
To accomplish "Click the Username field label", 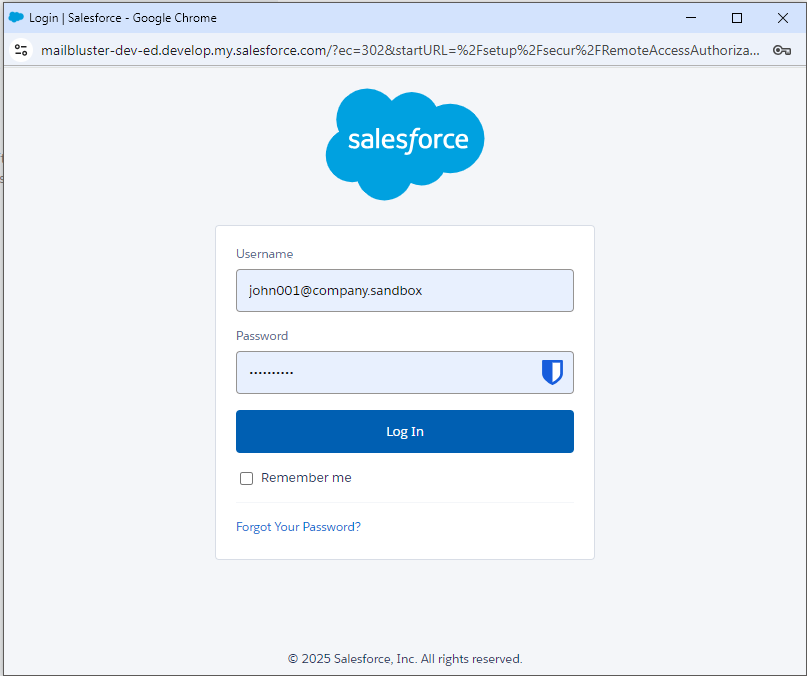I will coord(264,254).
